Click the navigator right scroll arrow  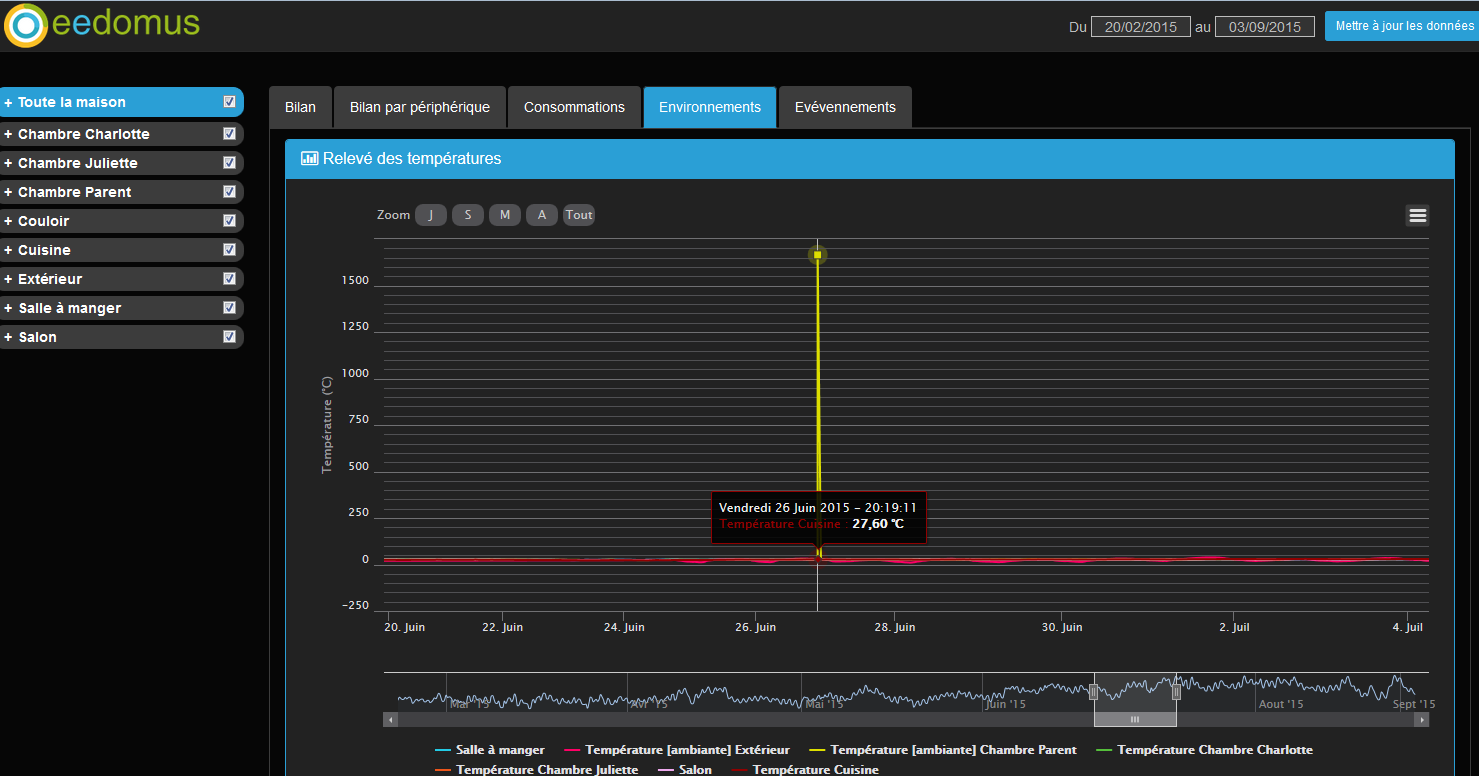[1422, 720]
